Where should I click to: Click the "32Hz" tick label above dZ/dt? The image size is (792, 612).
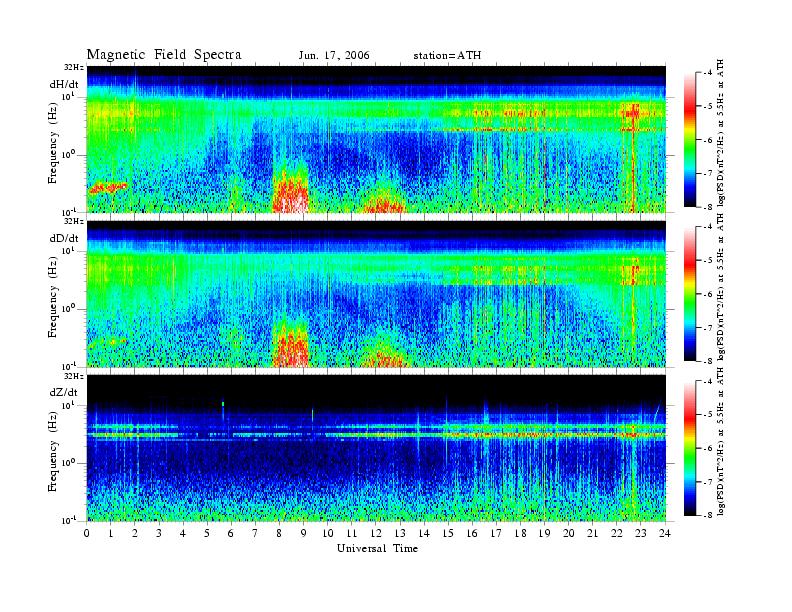point(74,376)
